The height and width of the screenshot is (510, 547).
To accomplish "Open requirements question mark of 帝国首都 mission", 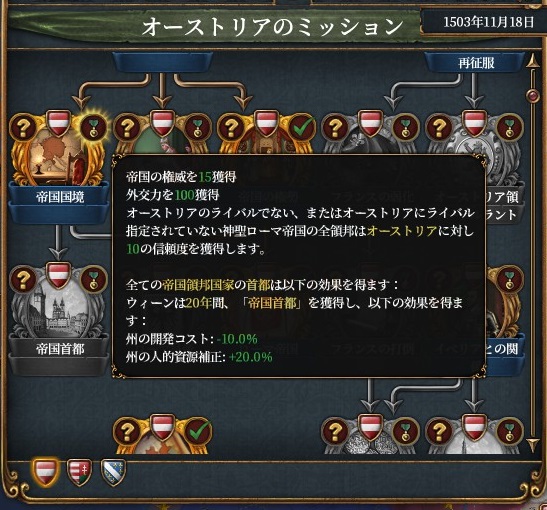I will (23, 280).
